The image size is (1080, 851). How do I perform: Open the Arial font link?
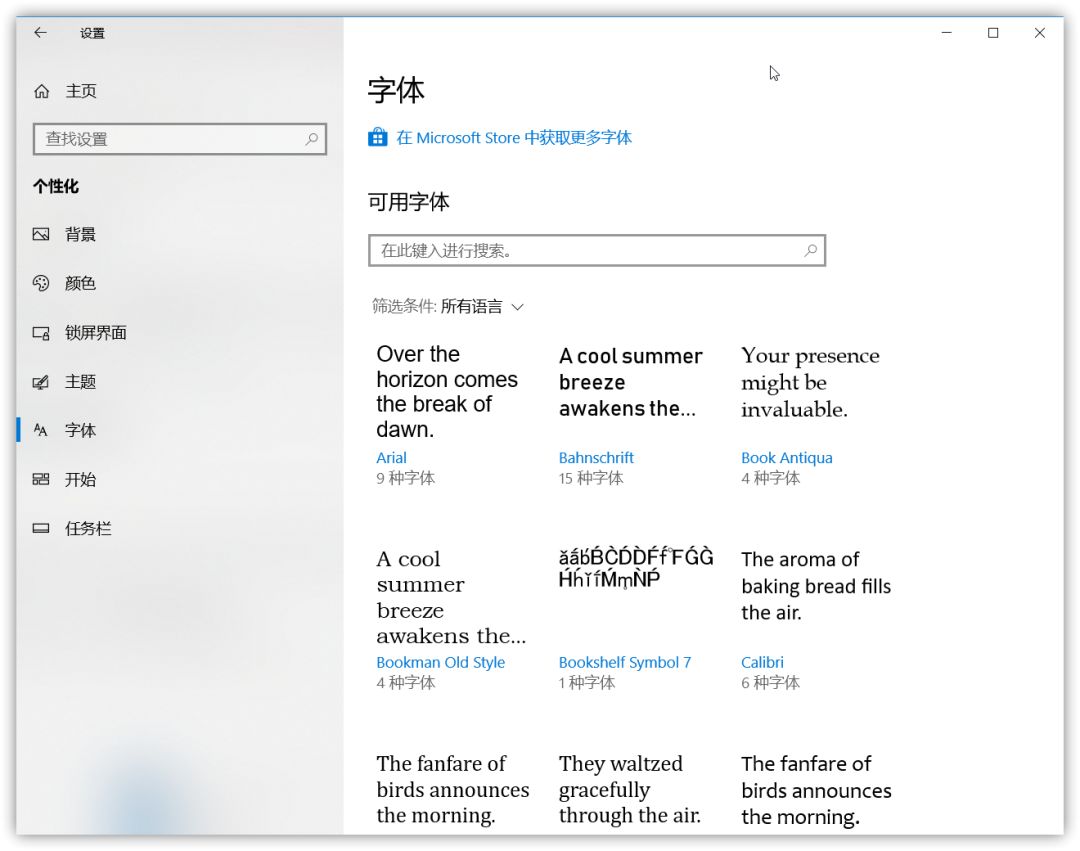tap(391, 458)
